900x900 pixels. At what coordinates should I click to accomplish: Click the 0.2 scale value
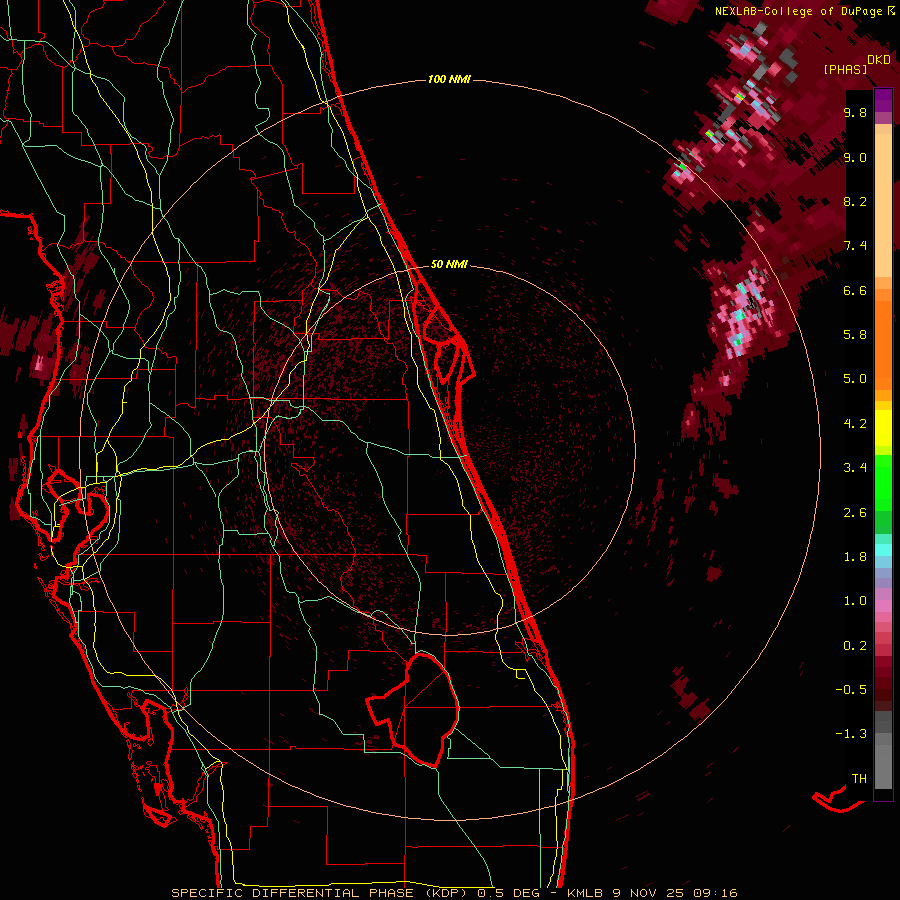[855, 646]
